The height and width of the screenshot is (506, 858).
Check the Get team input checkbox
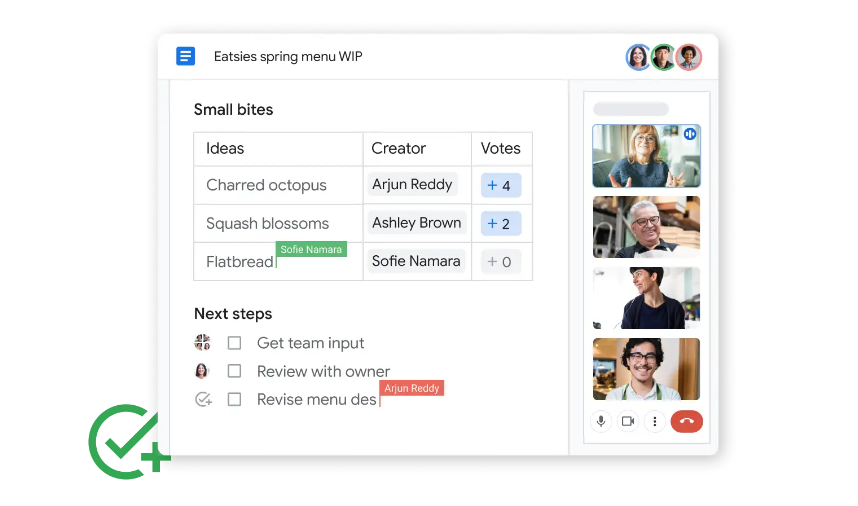234,343
